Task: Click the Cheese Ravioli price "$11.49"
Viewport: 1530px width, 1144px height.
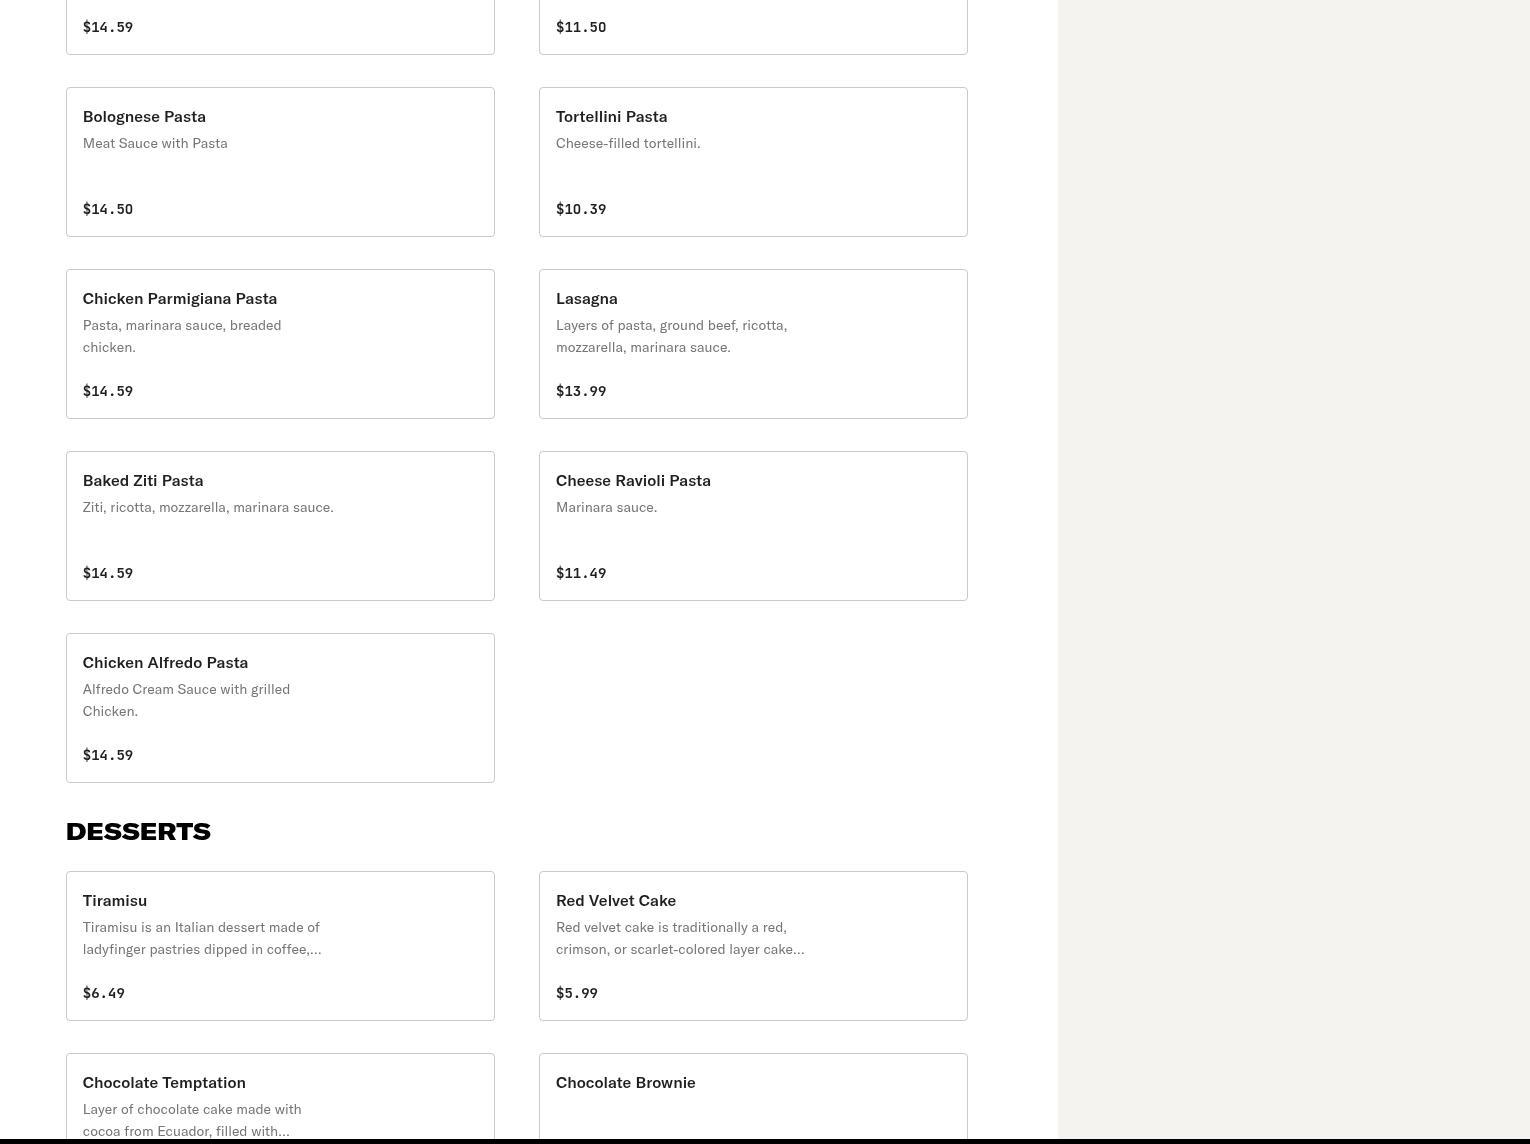Action: [x=581, y=573]
